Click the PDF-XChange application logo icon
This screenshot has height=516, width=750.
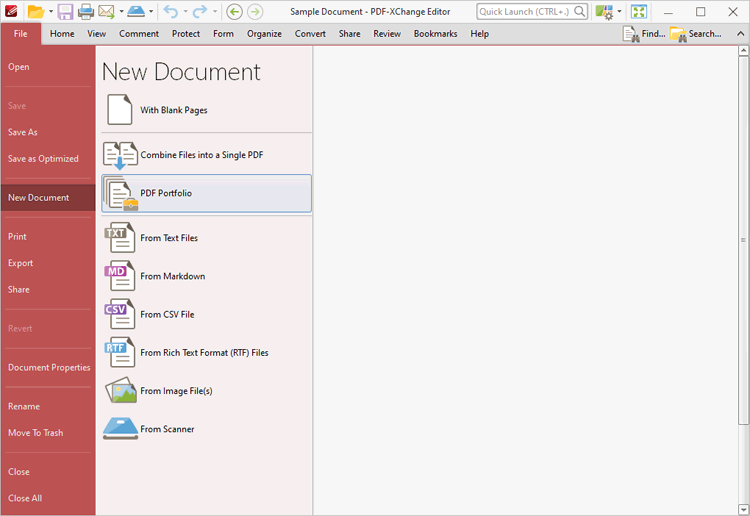(11, 11)
